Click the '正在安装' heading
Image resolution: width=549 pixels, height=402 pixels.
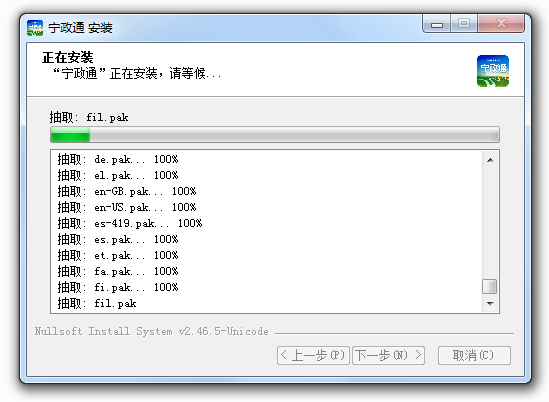68,57
